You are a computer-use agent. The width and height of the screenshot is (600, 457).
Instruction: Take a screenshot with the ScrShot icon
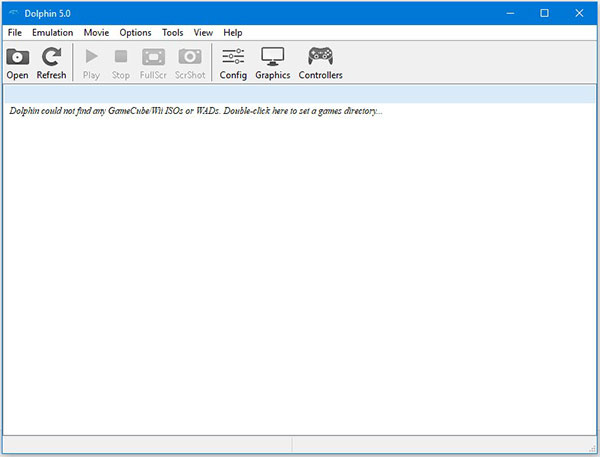click(x=190, y=63)
